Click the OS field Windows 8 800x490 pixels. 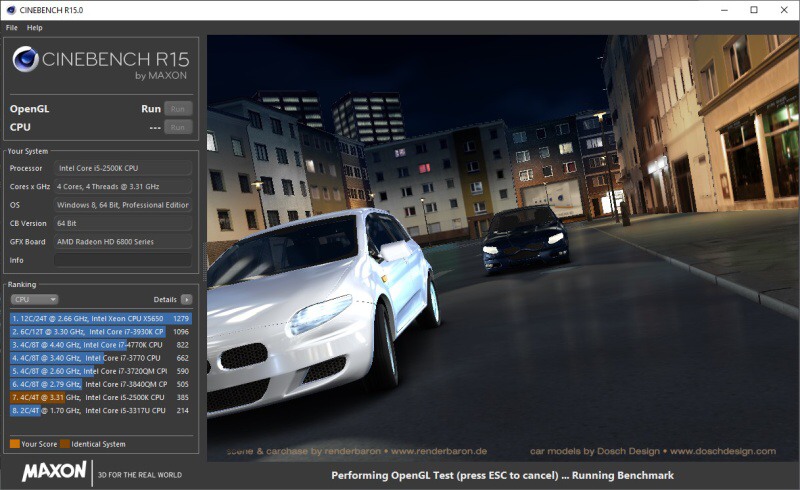pyautogui.click(x=123, y=205)
